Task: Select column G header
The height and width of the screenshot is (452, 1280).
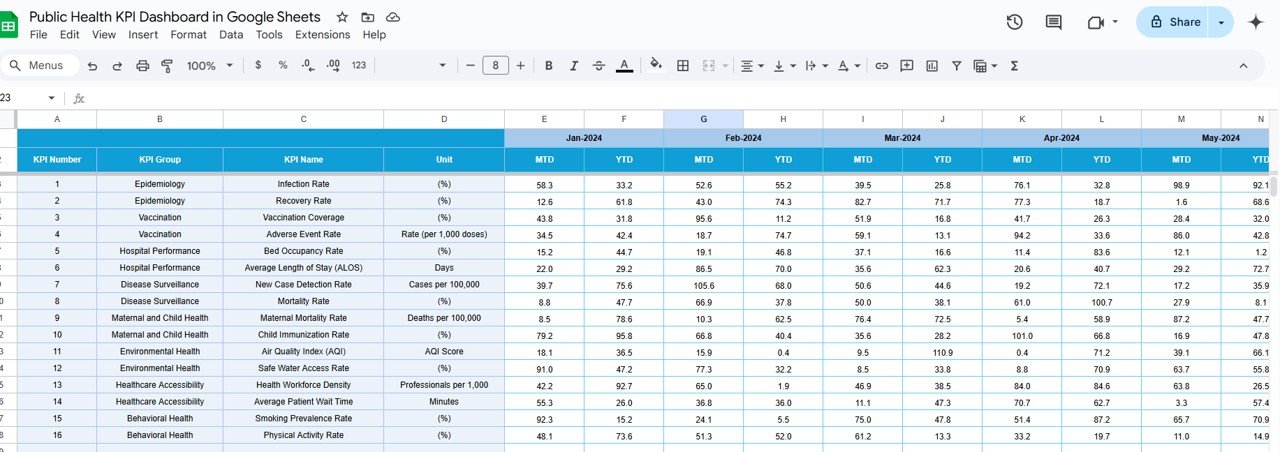Action: (703, 119)
